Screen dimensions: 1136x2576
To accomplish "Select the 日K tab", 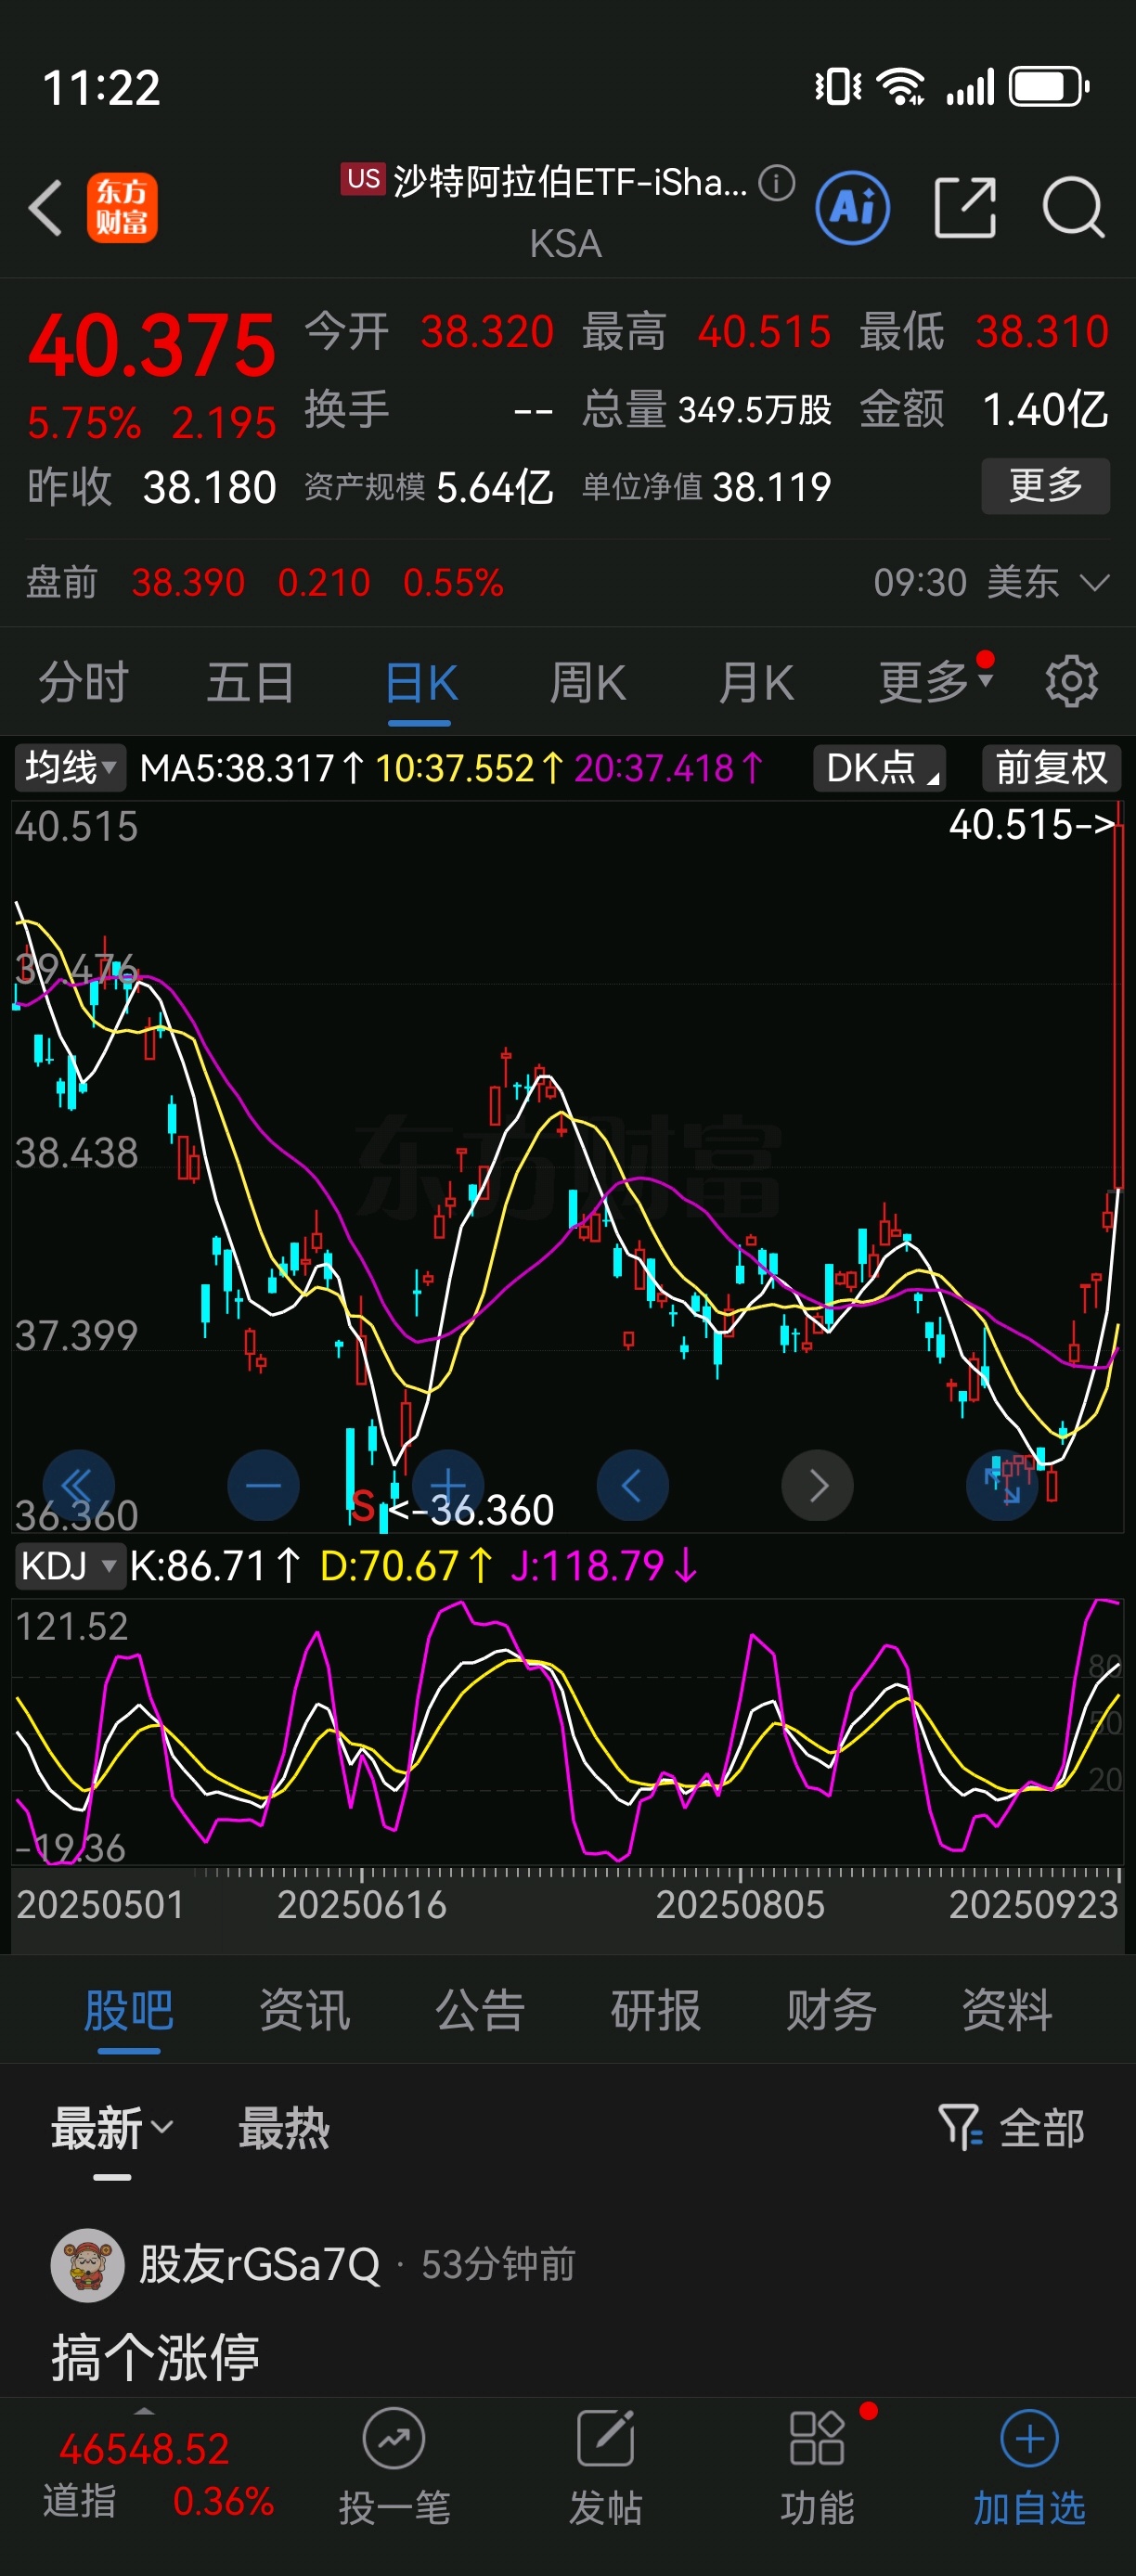I will [x=420, y=682].
